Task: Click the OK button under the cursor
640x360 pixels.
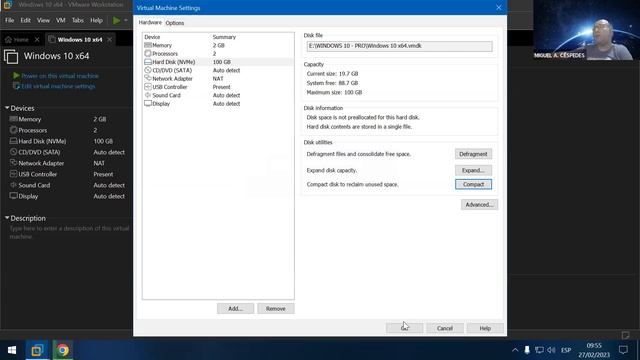Action: (404, 328)
